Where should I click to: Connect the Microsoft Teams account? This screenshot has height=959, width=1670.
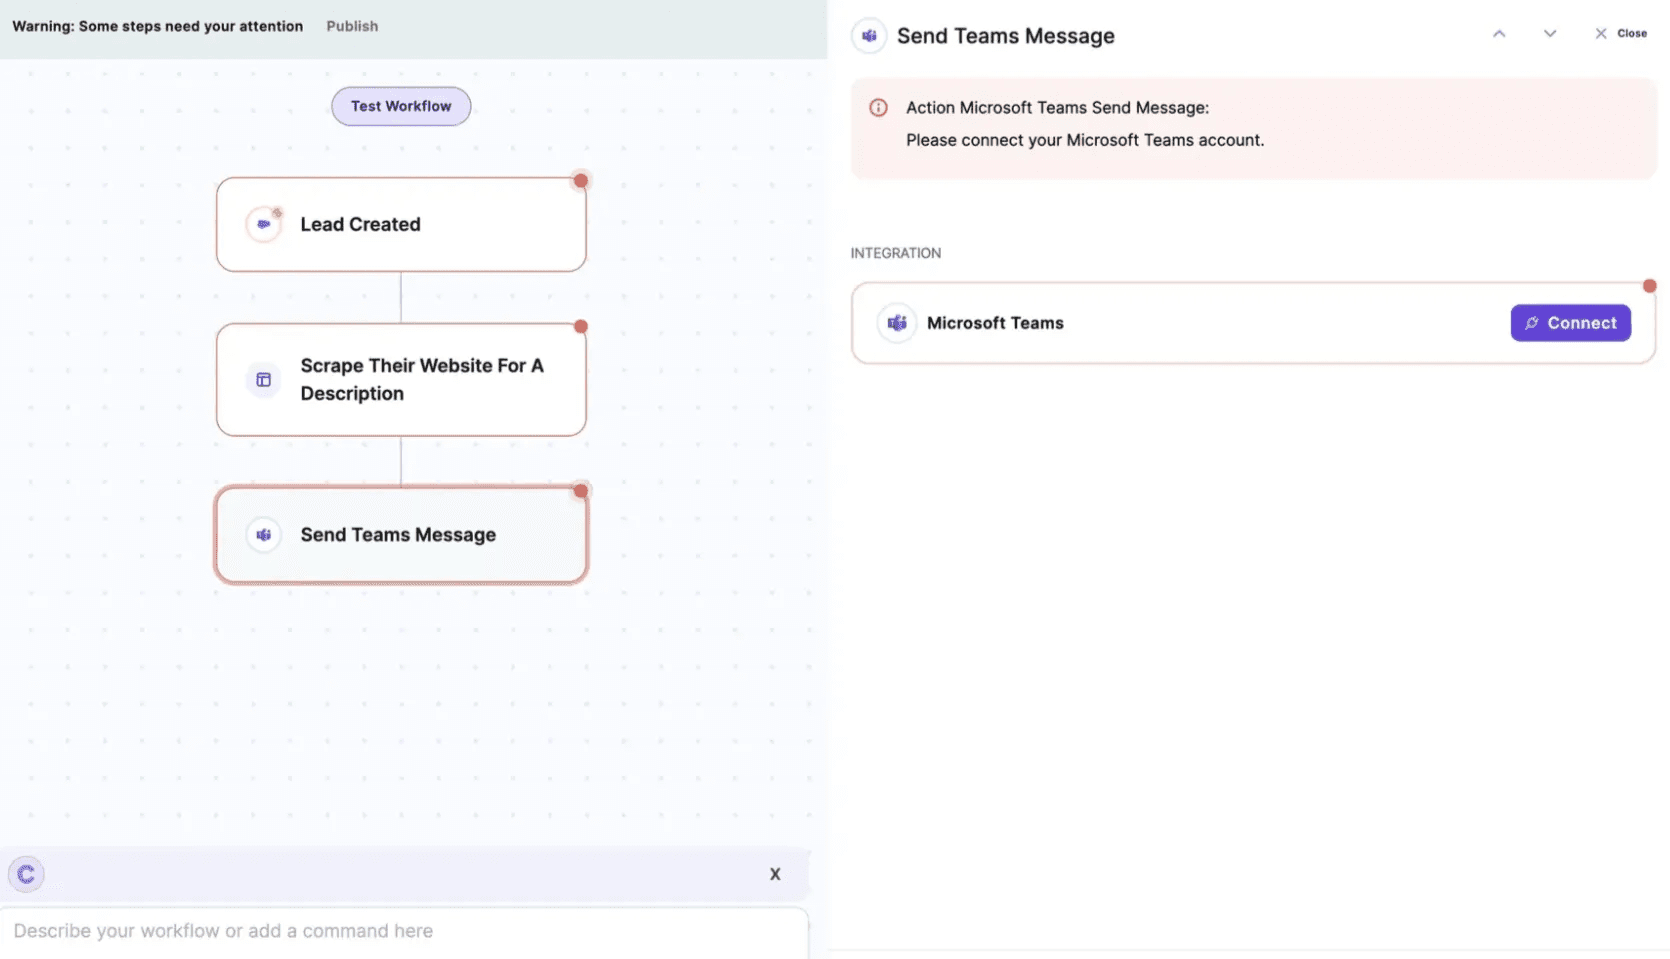coord(1571,323)
